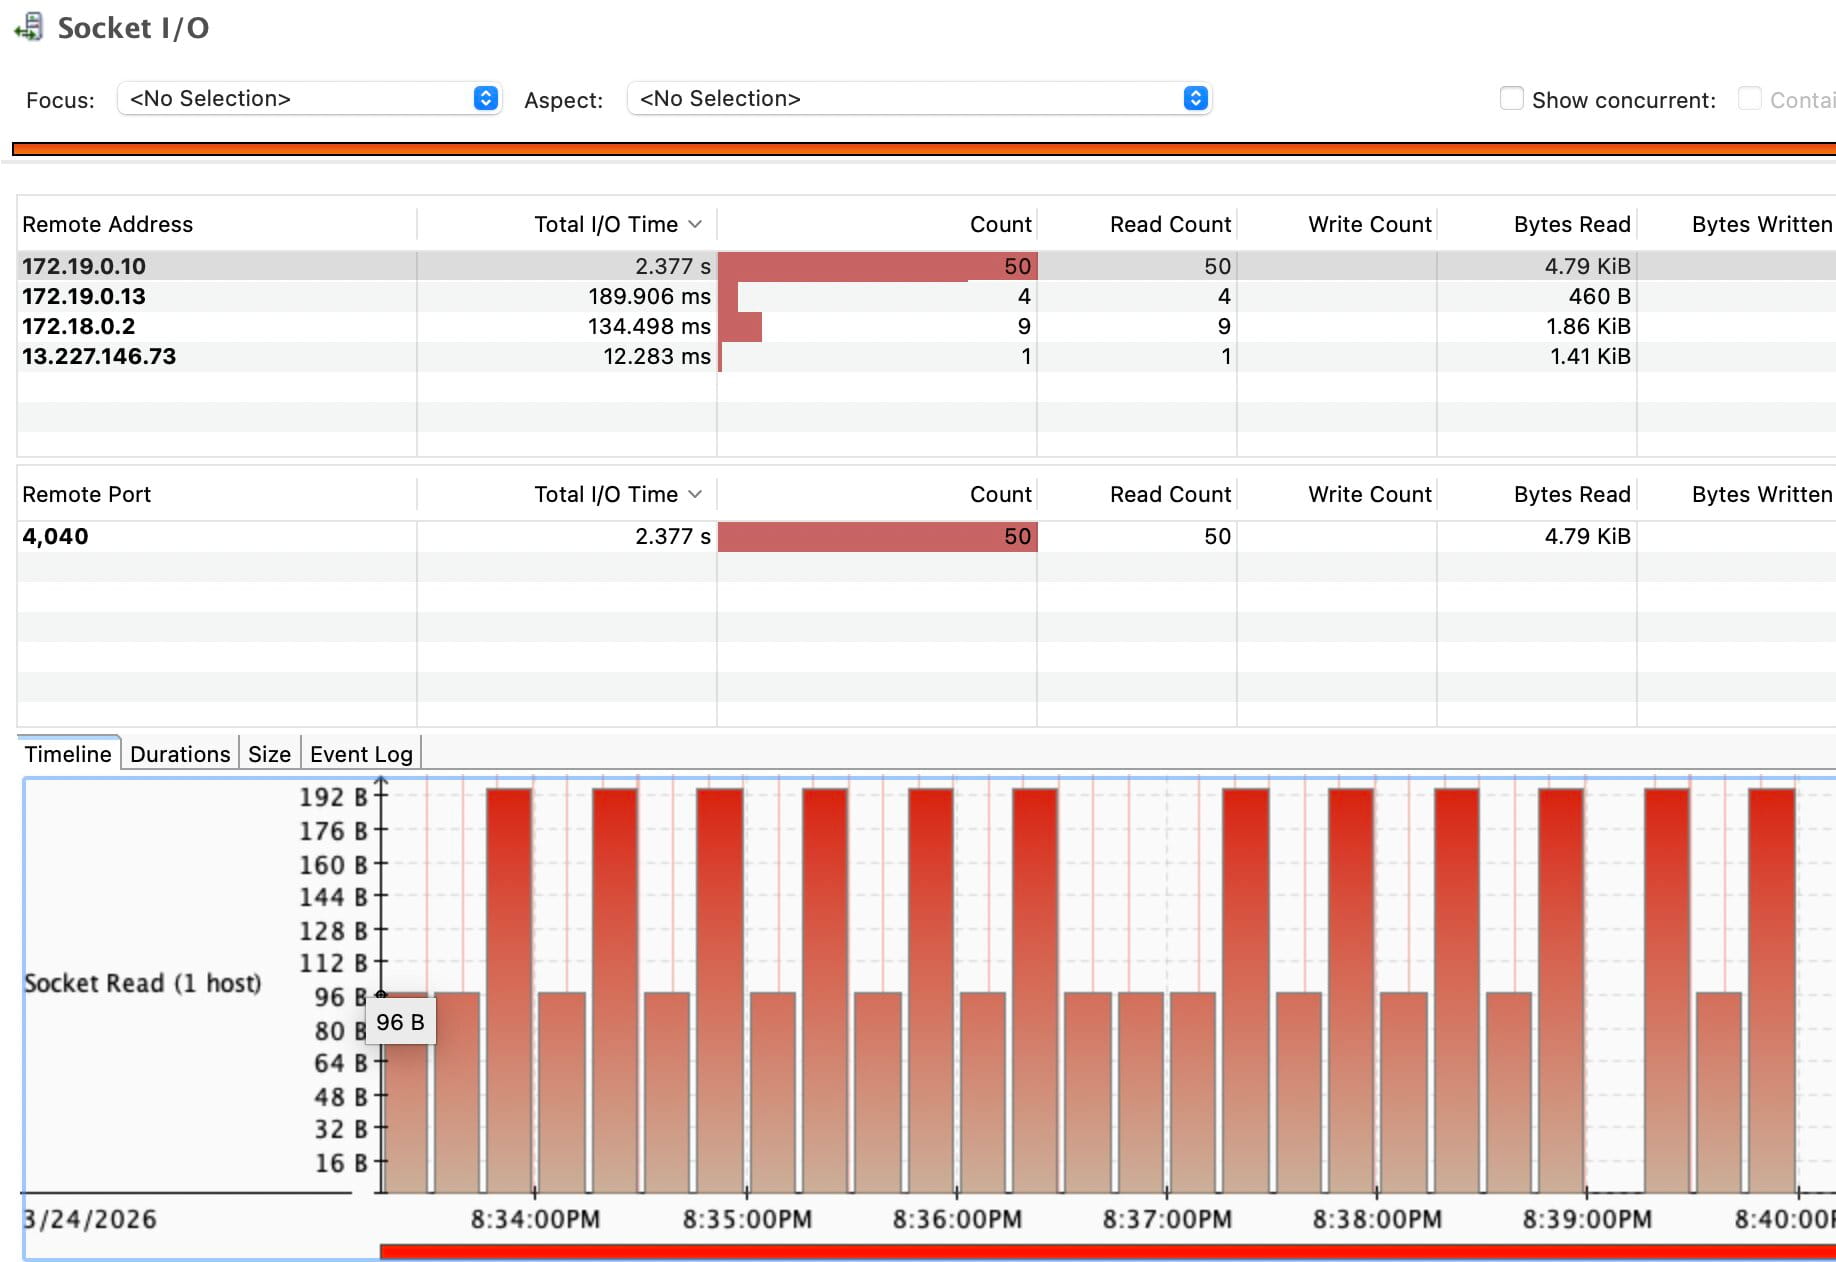Screen dimensions: 1836x1262
Task: Toggle the Container checkbox at top right
Action: 1751,98
